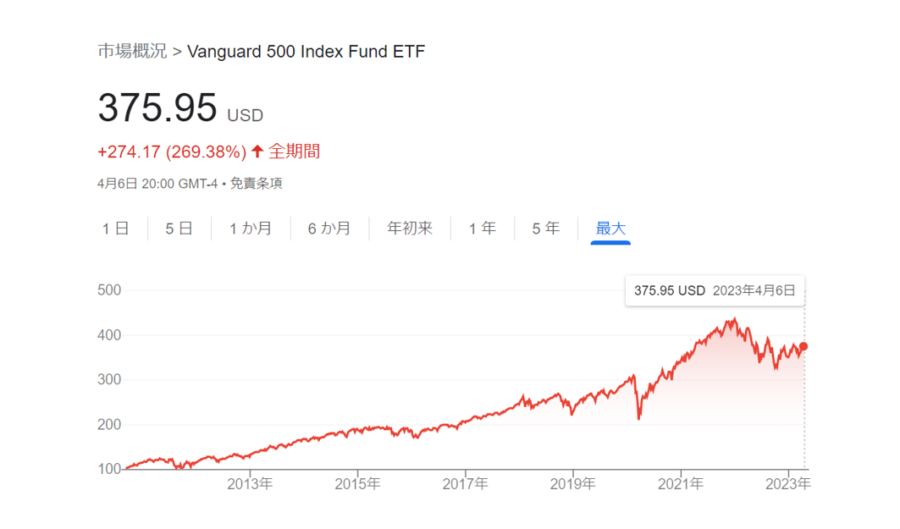Click the 2019年 x-axis label
The height and width of the screenshot is (529, 900).
click(x=573, y=484)
